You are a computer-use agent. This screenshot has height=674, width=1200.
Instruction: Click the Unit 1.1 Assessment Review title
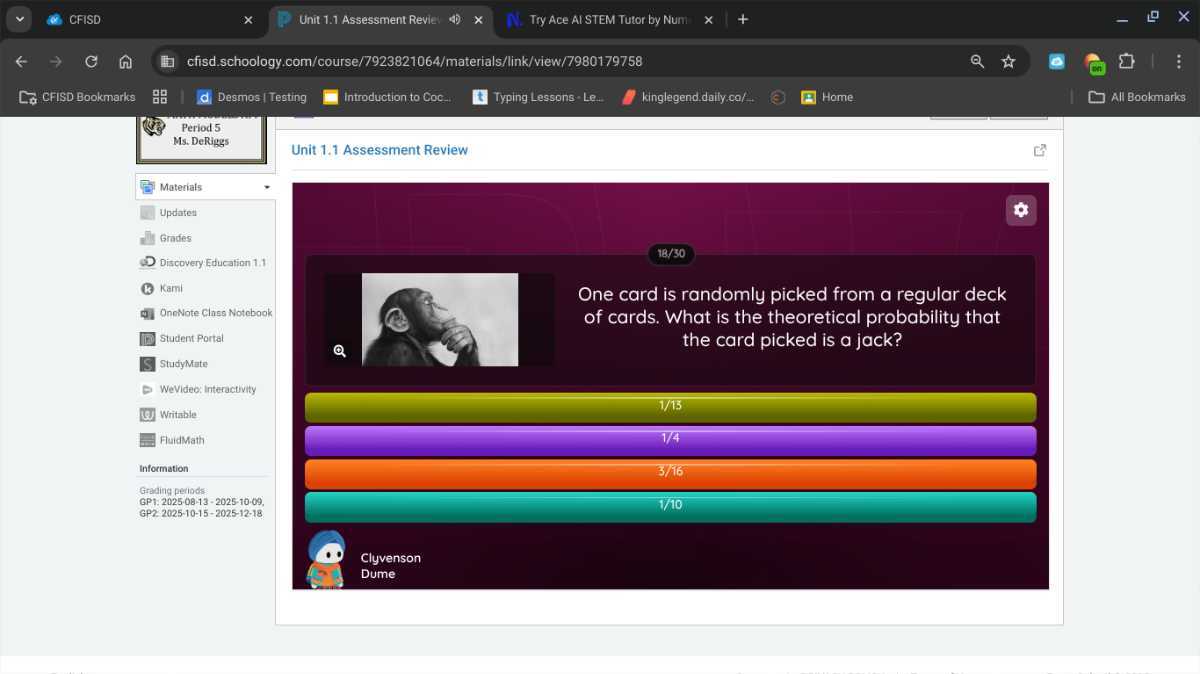(x=380, y=150)
